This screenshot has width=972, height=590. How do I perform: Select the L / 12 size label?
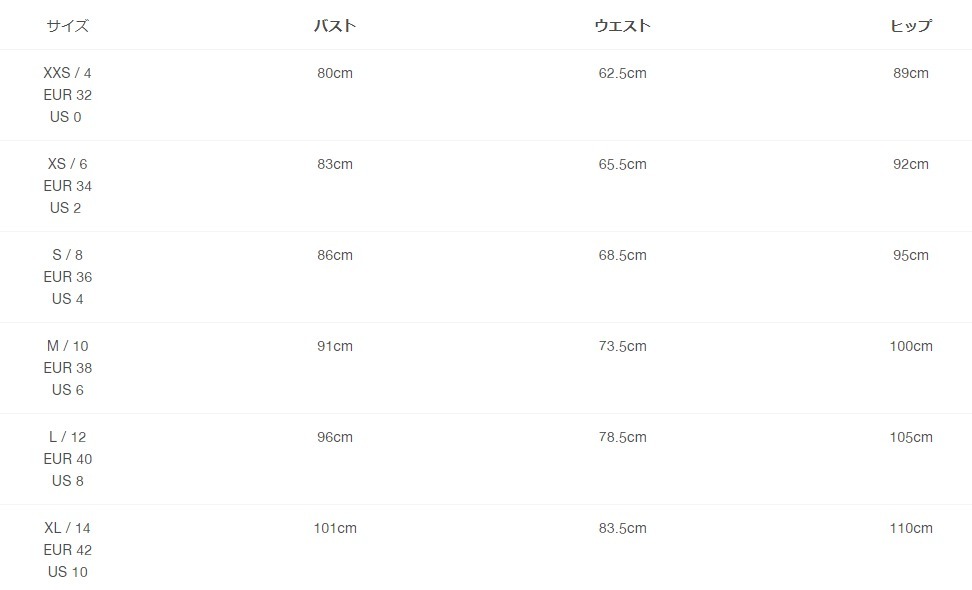point(68,438)
